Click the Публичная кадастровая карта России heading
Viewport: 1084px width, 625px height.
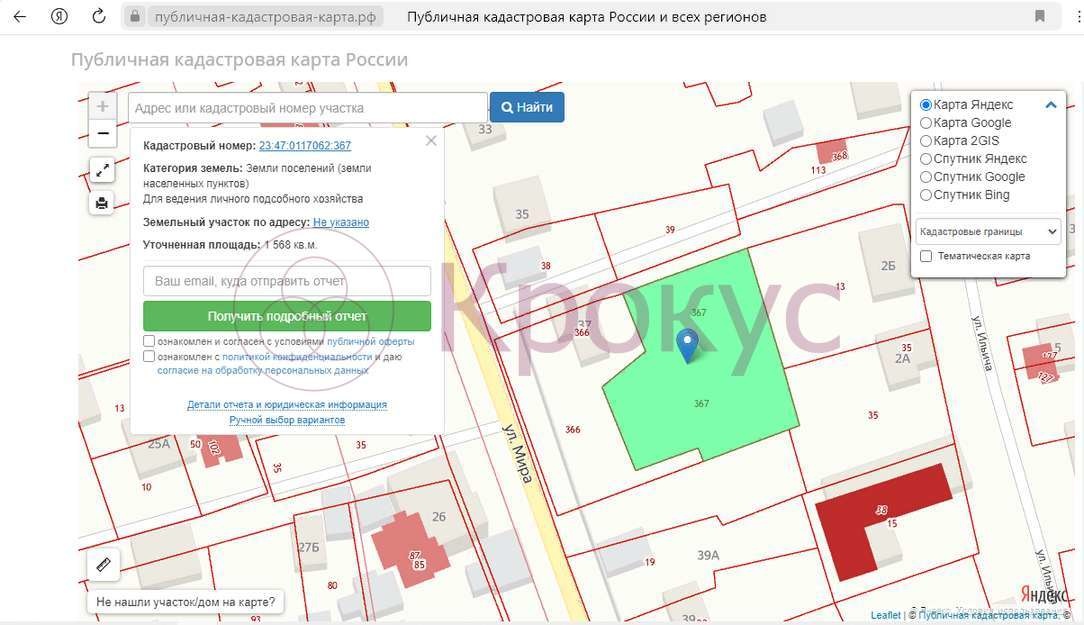click(239, 59)
